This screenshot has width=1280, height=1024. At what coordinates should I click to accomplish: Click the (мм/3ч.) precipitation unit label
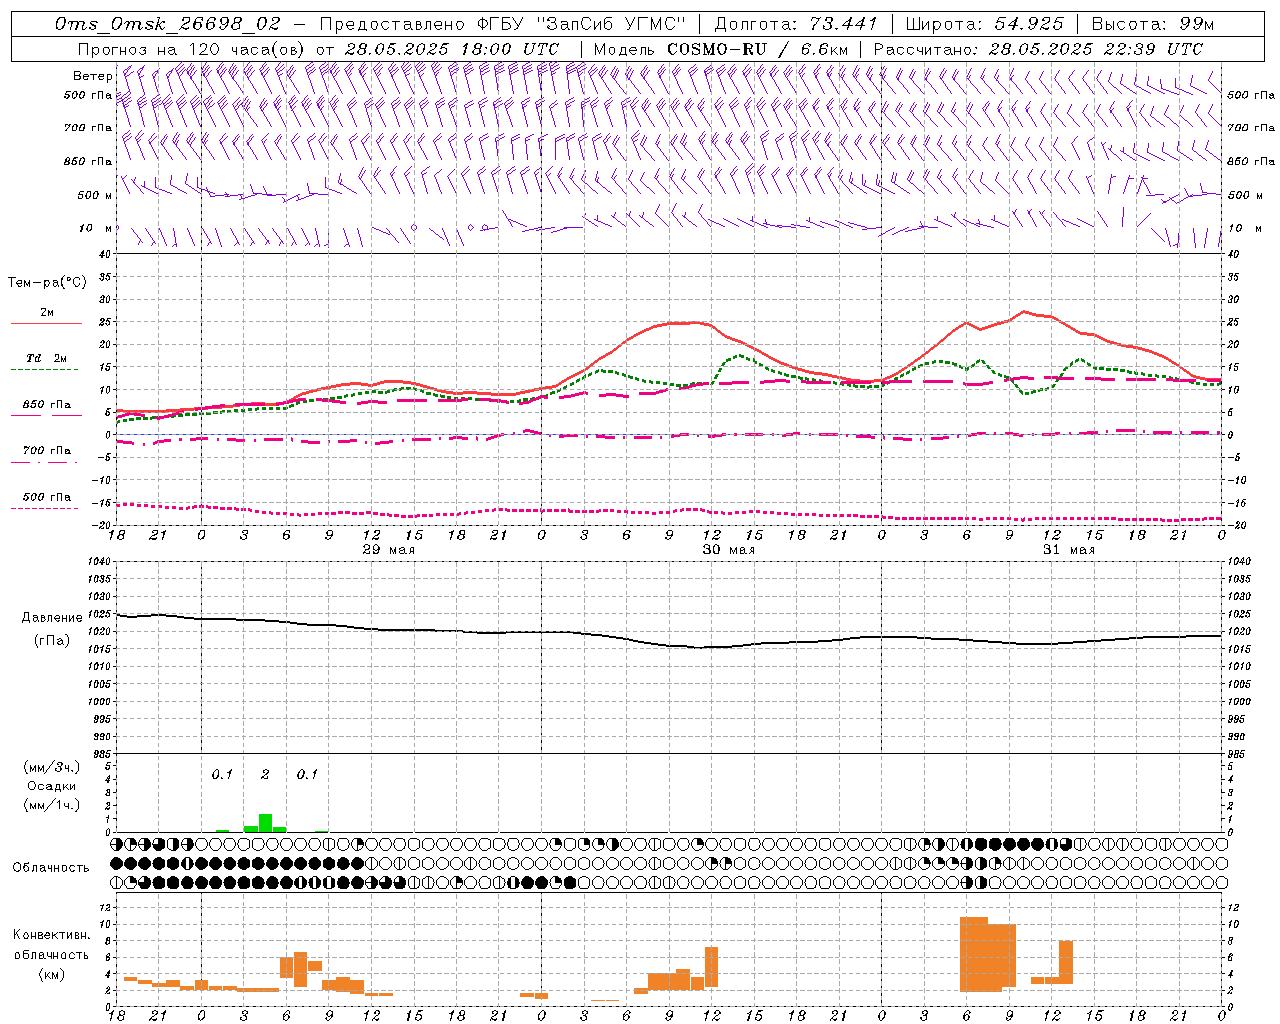tap(51, 767)
